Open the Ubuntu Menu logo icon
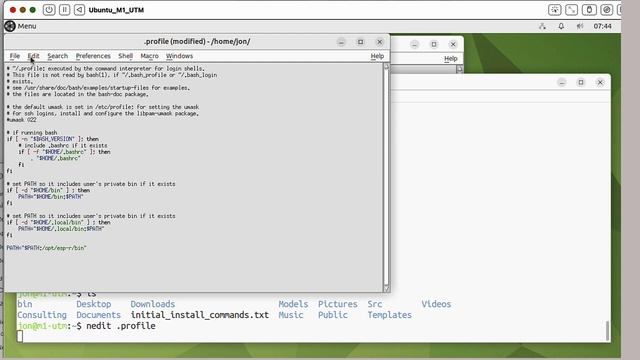The width and height of the screenshot is (640, 360). tap(10, 26)
